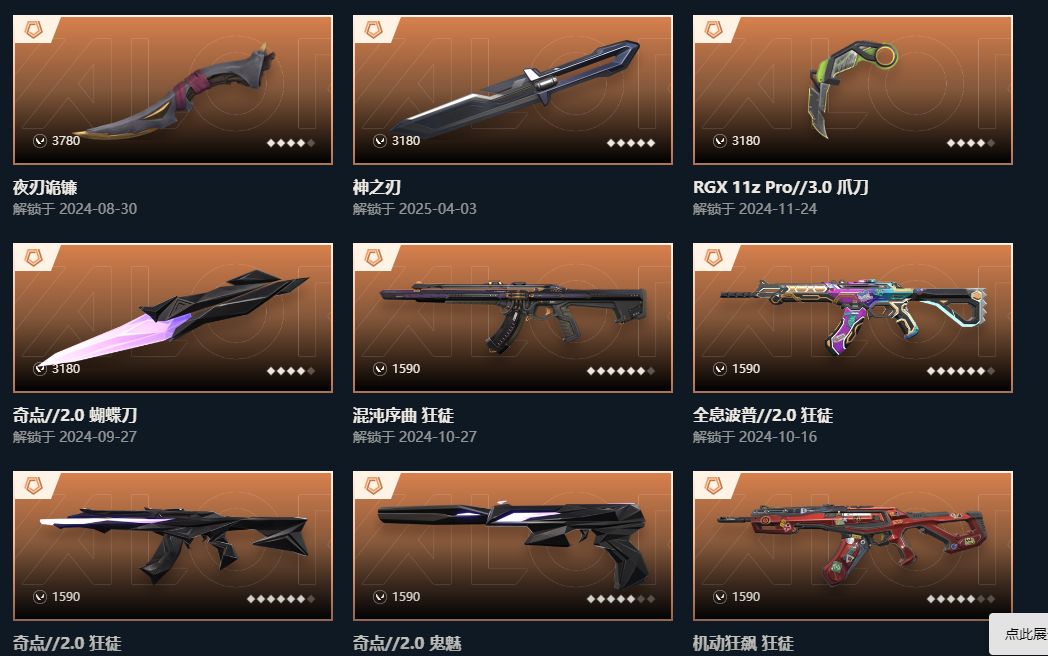Viewport: 1048px width, 656px height.
Task: Click the badge icon on 神之刃 card
Action: pos(374,29)
